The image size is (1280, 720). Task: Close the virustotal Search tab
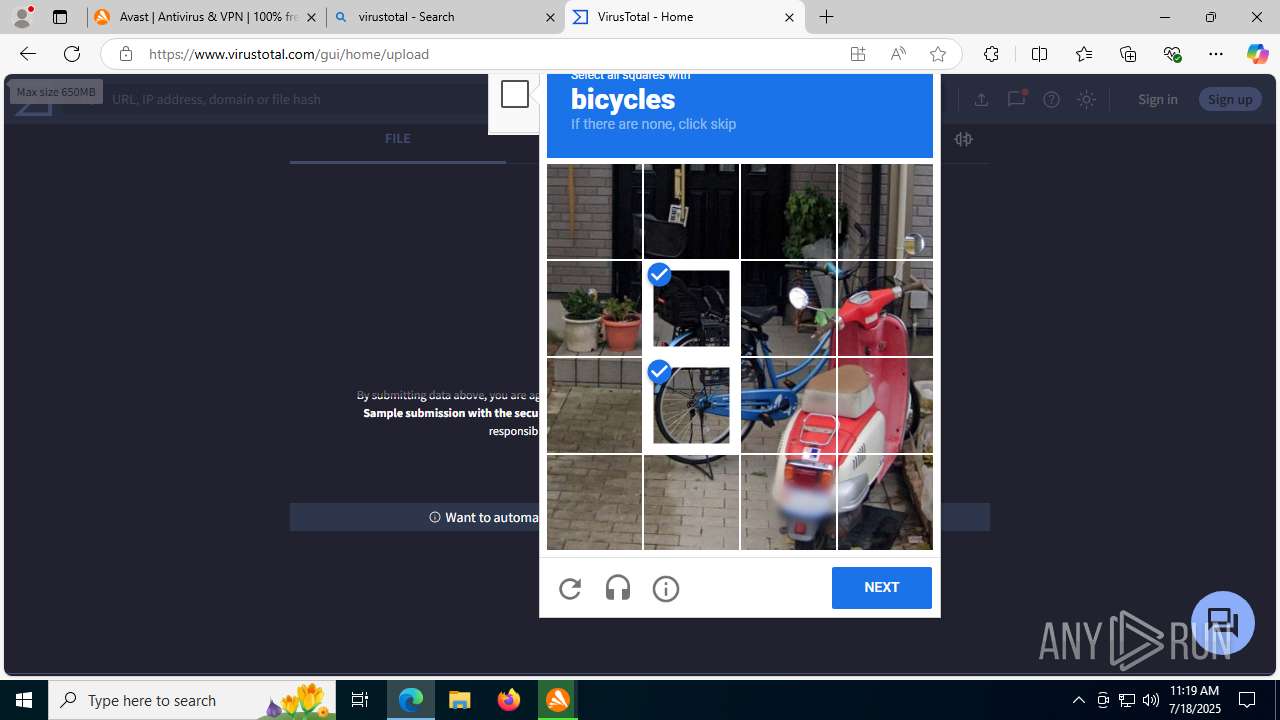click(x=550, y=17)
